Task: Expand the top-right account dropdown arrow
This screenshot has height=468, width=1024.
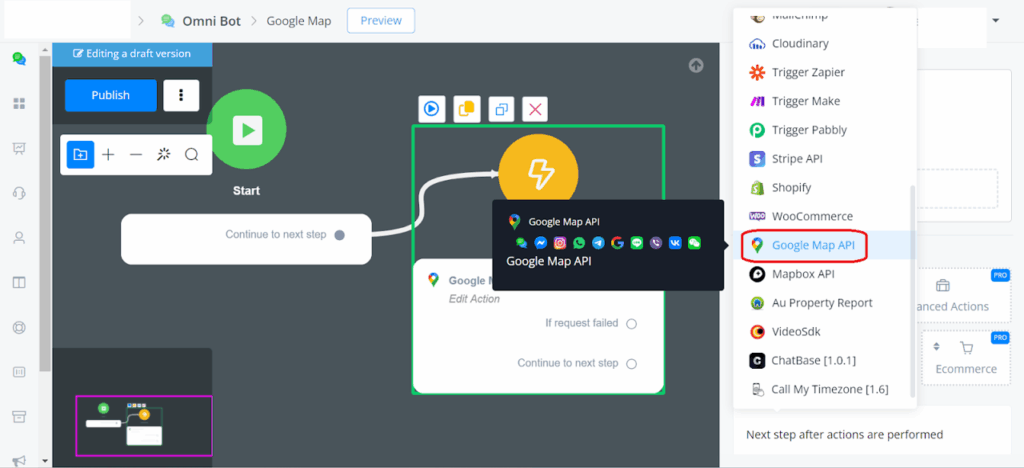Action: [x=995, y=20]
